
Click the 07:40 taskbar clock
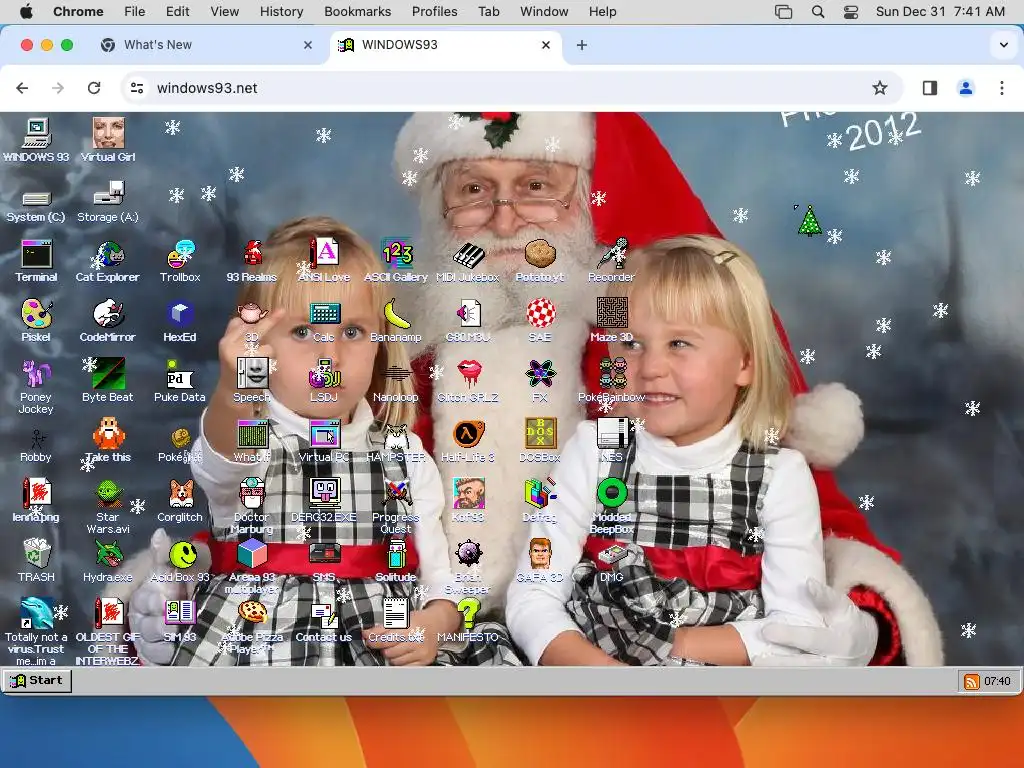[x=997, y=681]
